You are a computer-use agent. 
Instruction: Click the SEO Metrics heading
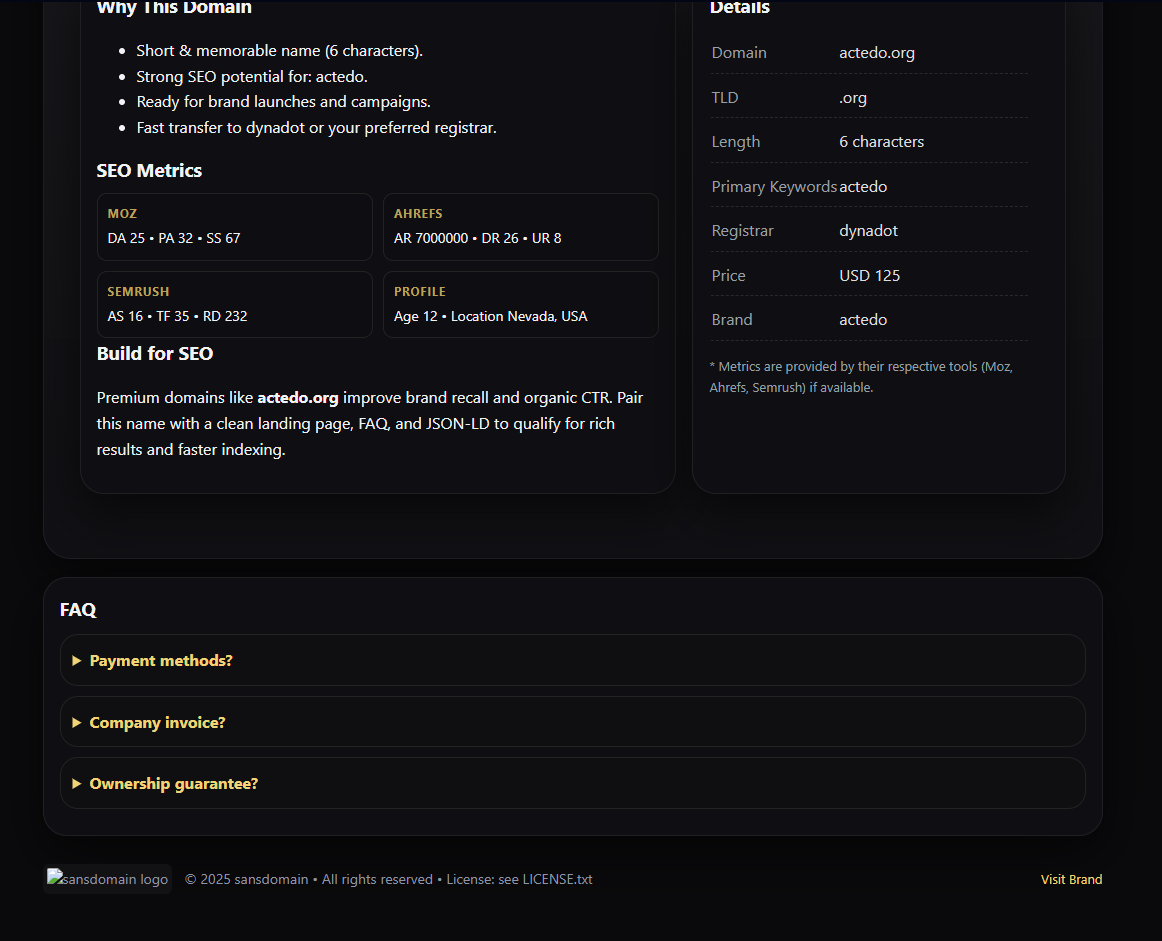[149, 171]
